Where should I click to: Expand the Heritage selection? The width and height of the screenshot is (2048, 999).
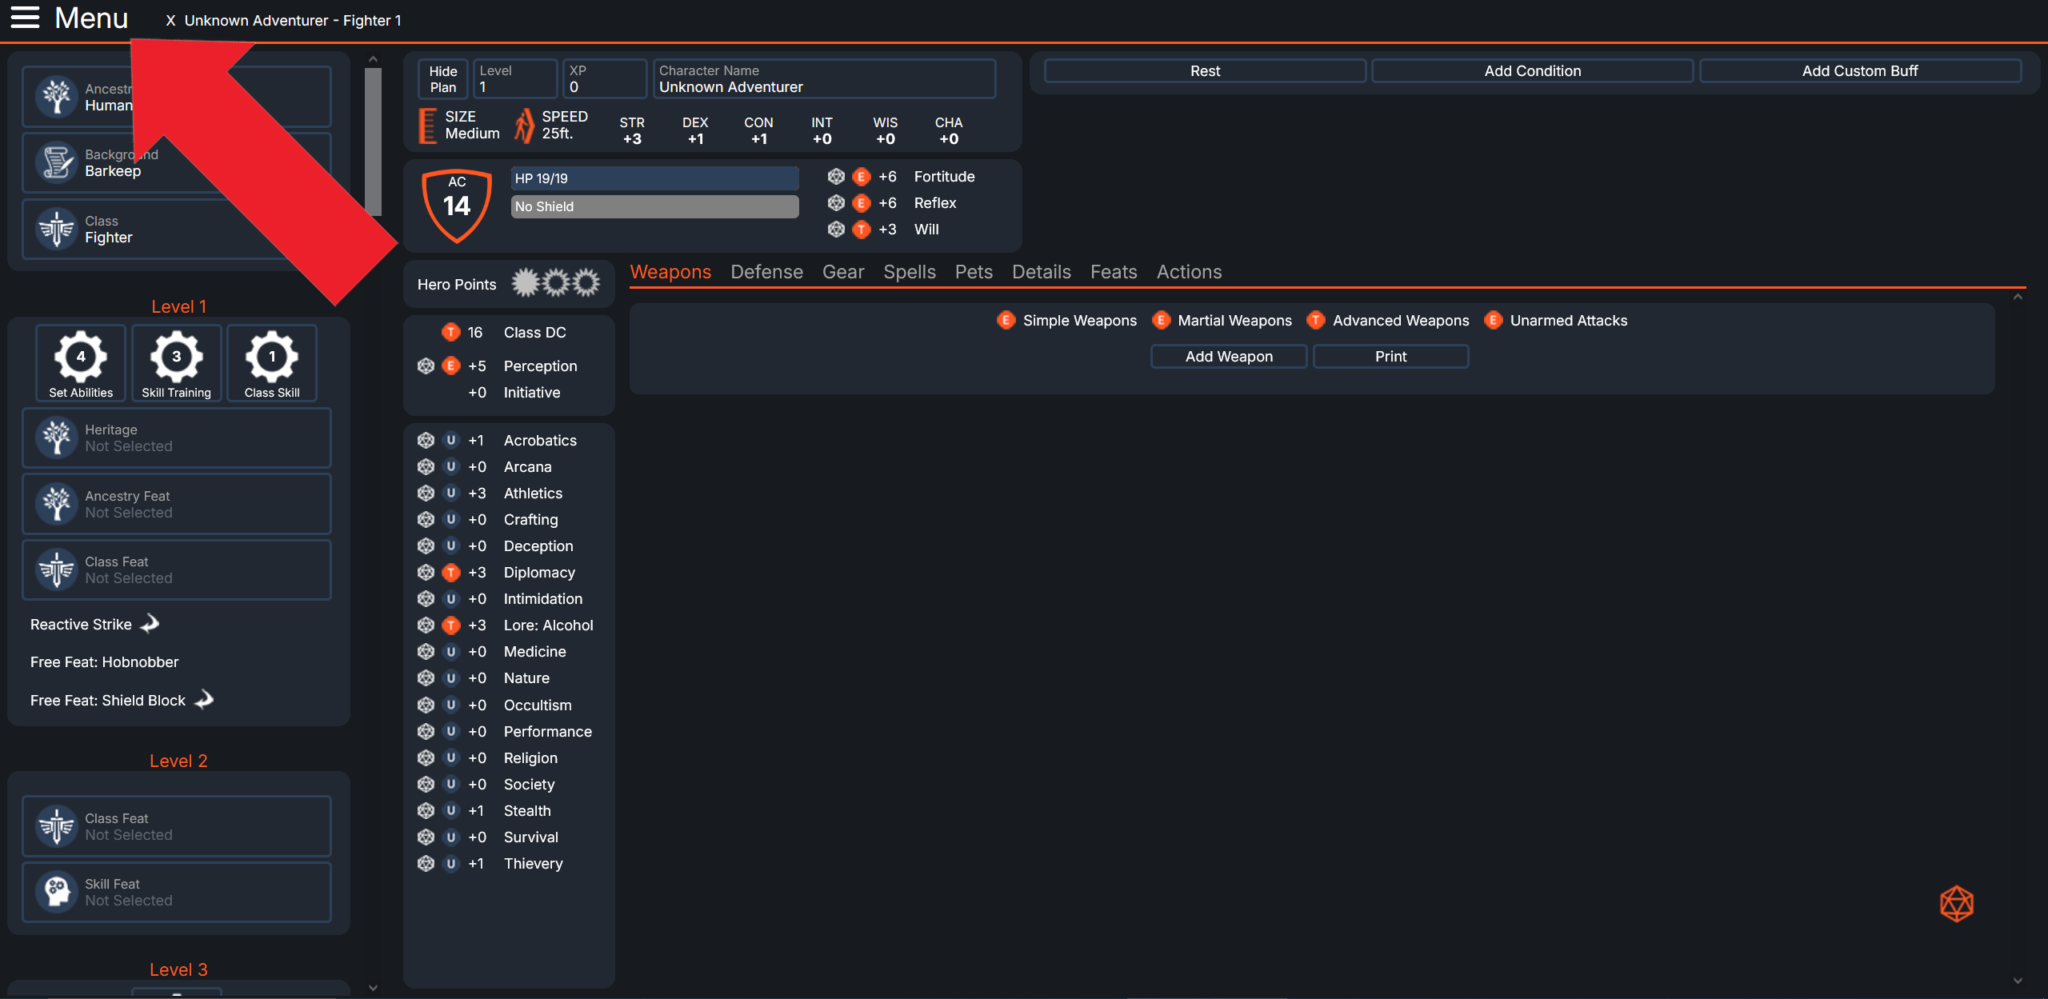coord(176,438)
